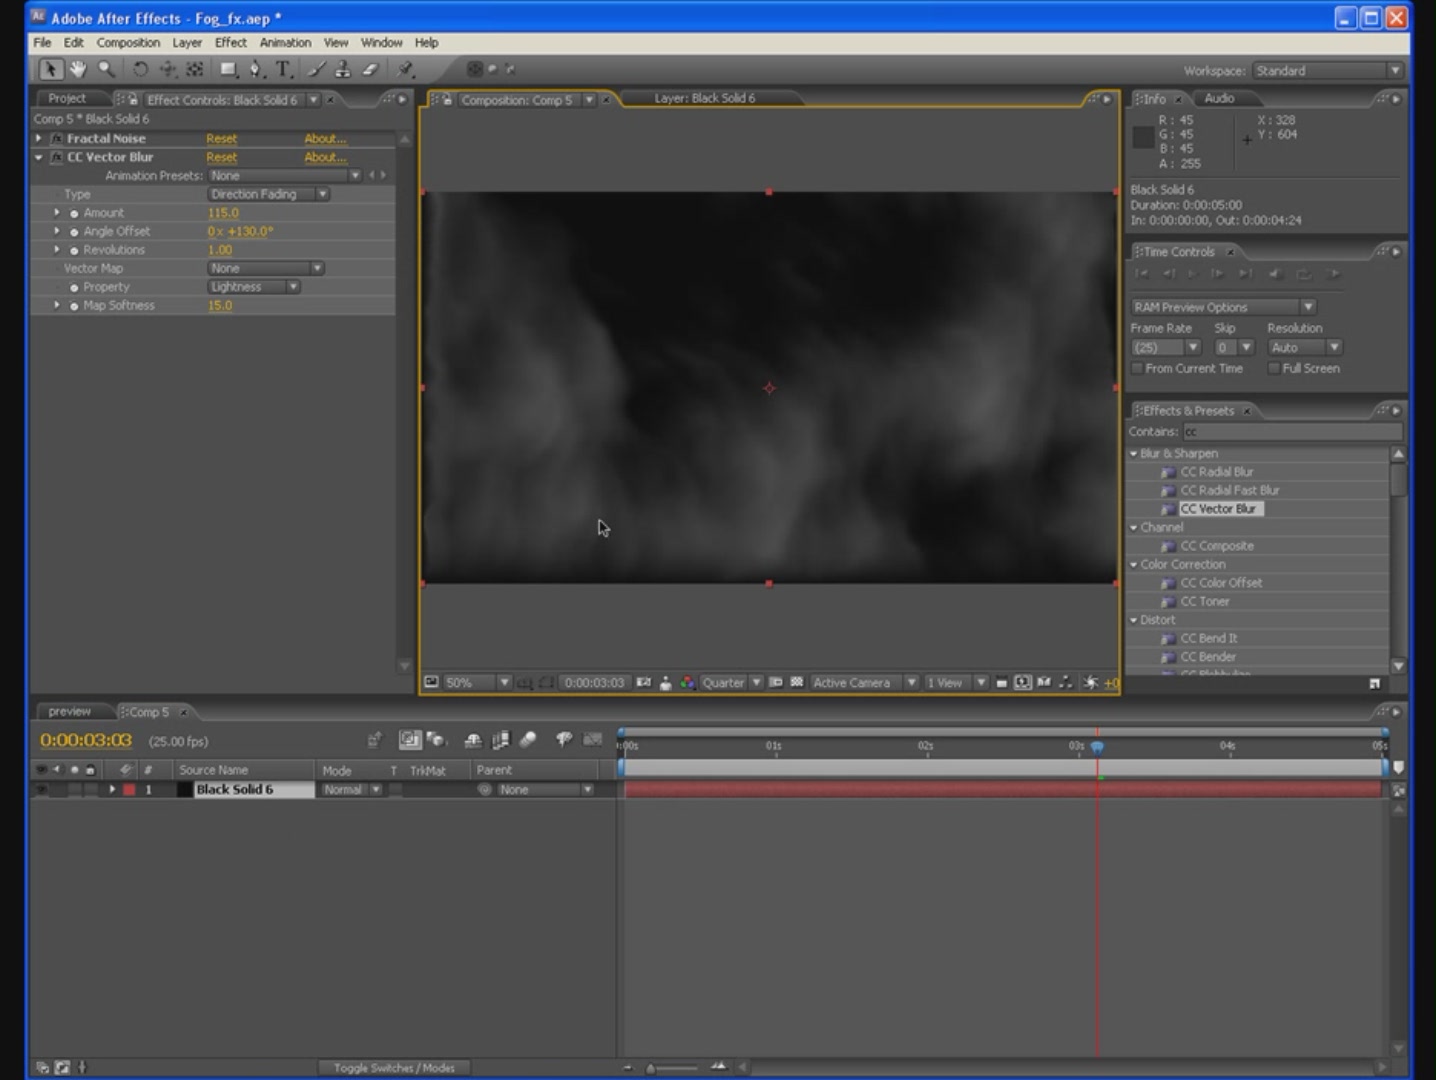
Task: Toggle stopwatch for Map Softness
Action: point(74,306)
